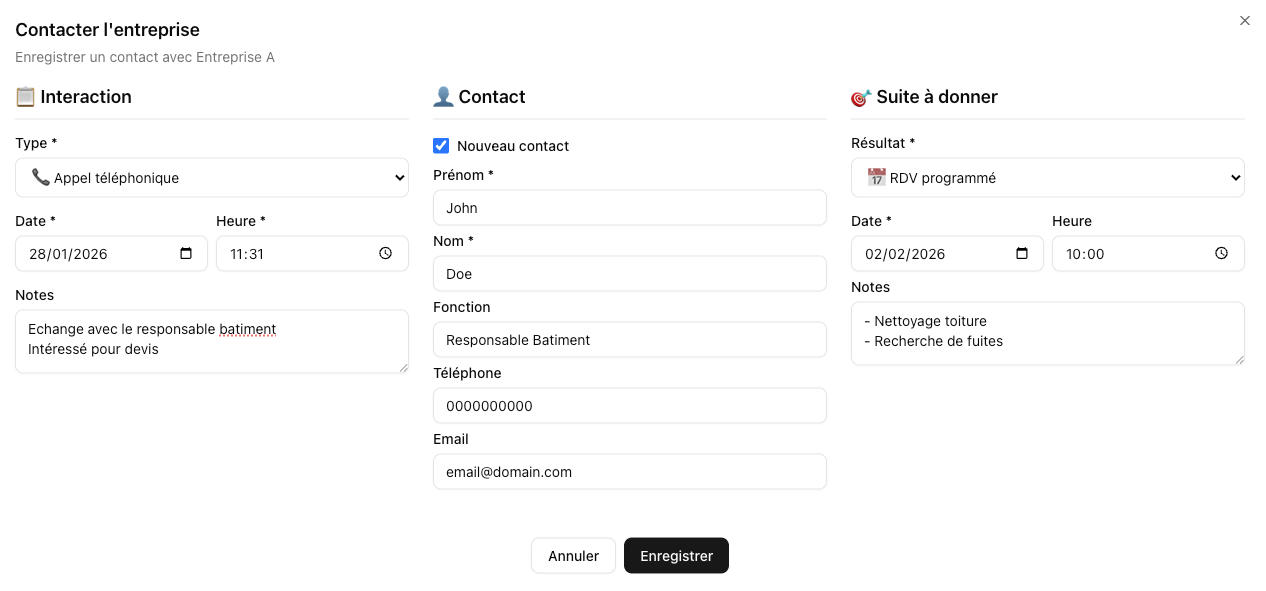Edit the Téléphone number field
Image resolution: width=1266 pixels, height=591 pixels.
(x=629, y=406)
